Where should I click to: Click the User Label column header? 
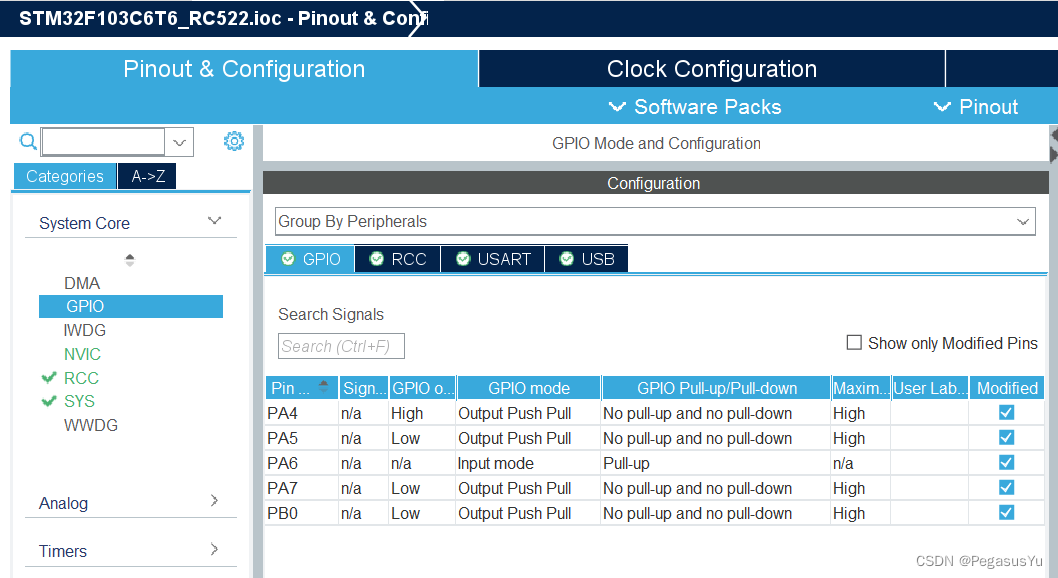click(x=930, y=388)
